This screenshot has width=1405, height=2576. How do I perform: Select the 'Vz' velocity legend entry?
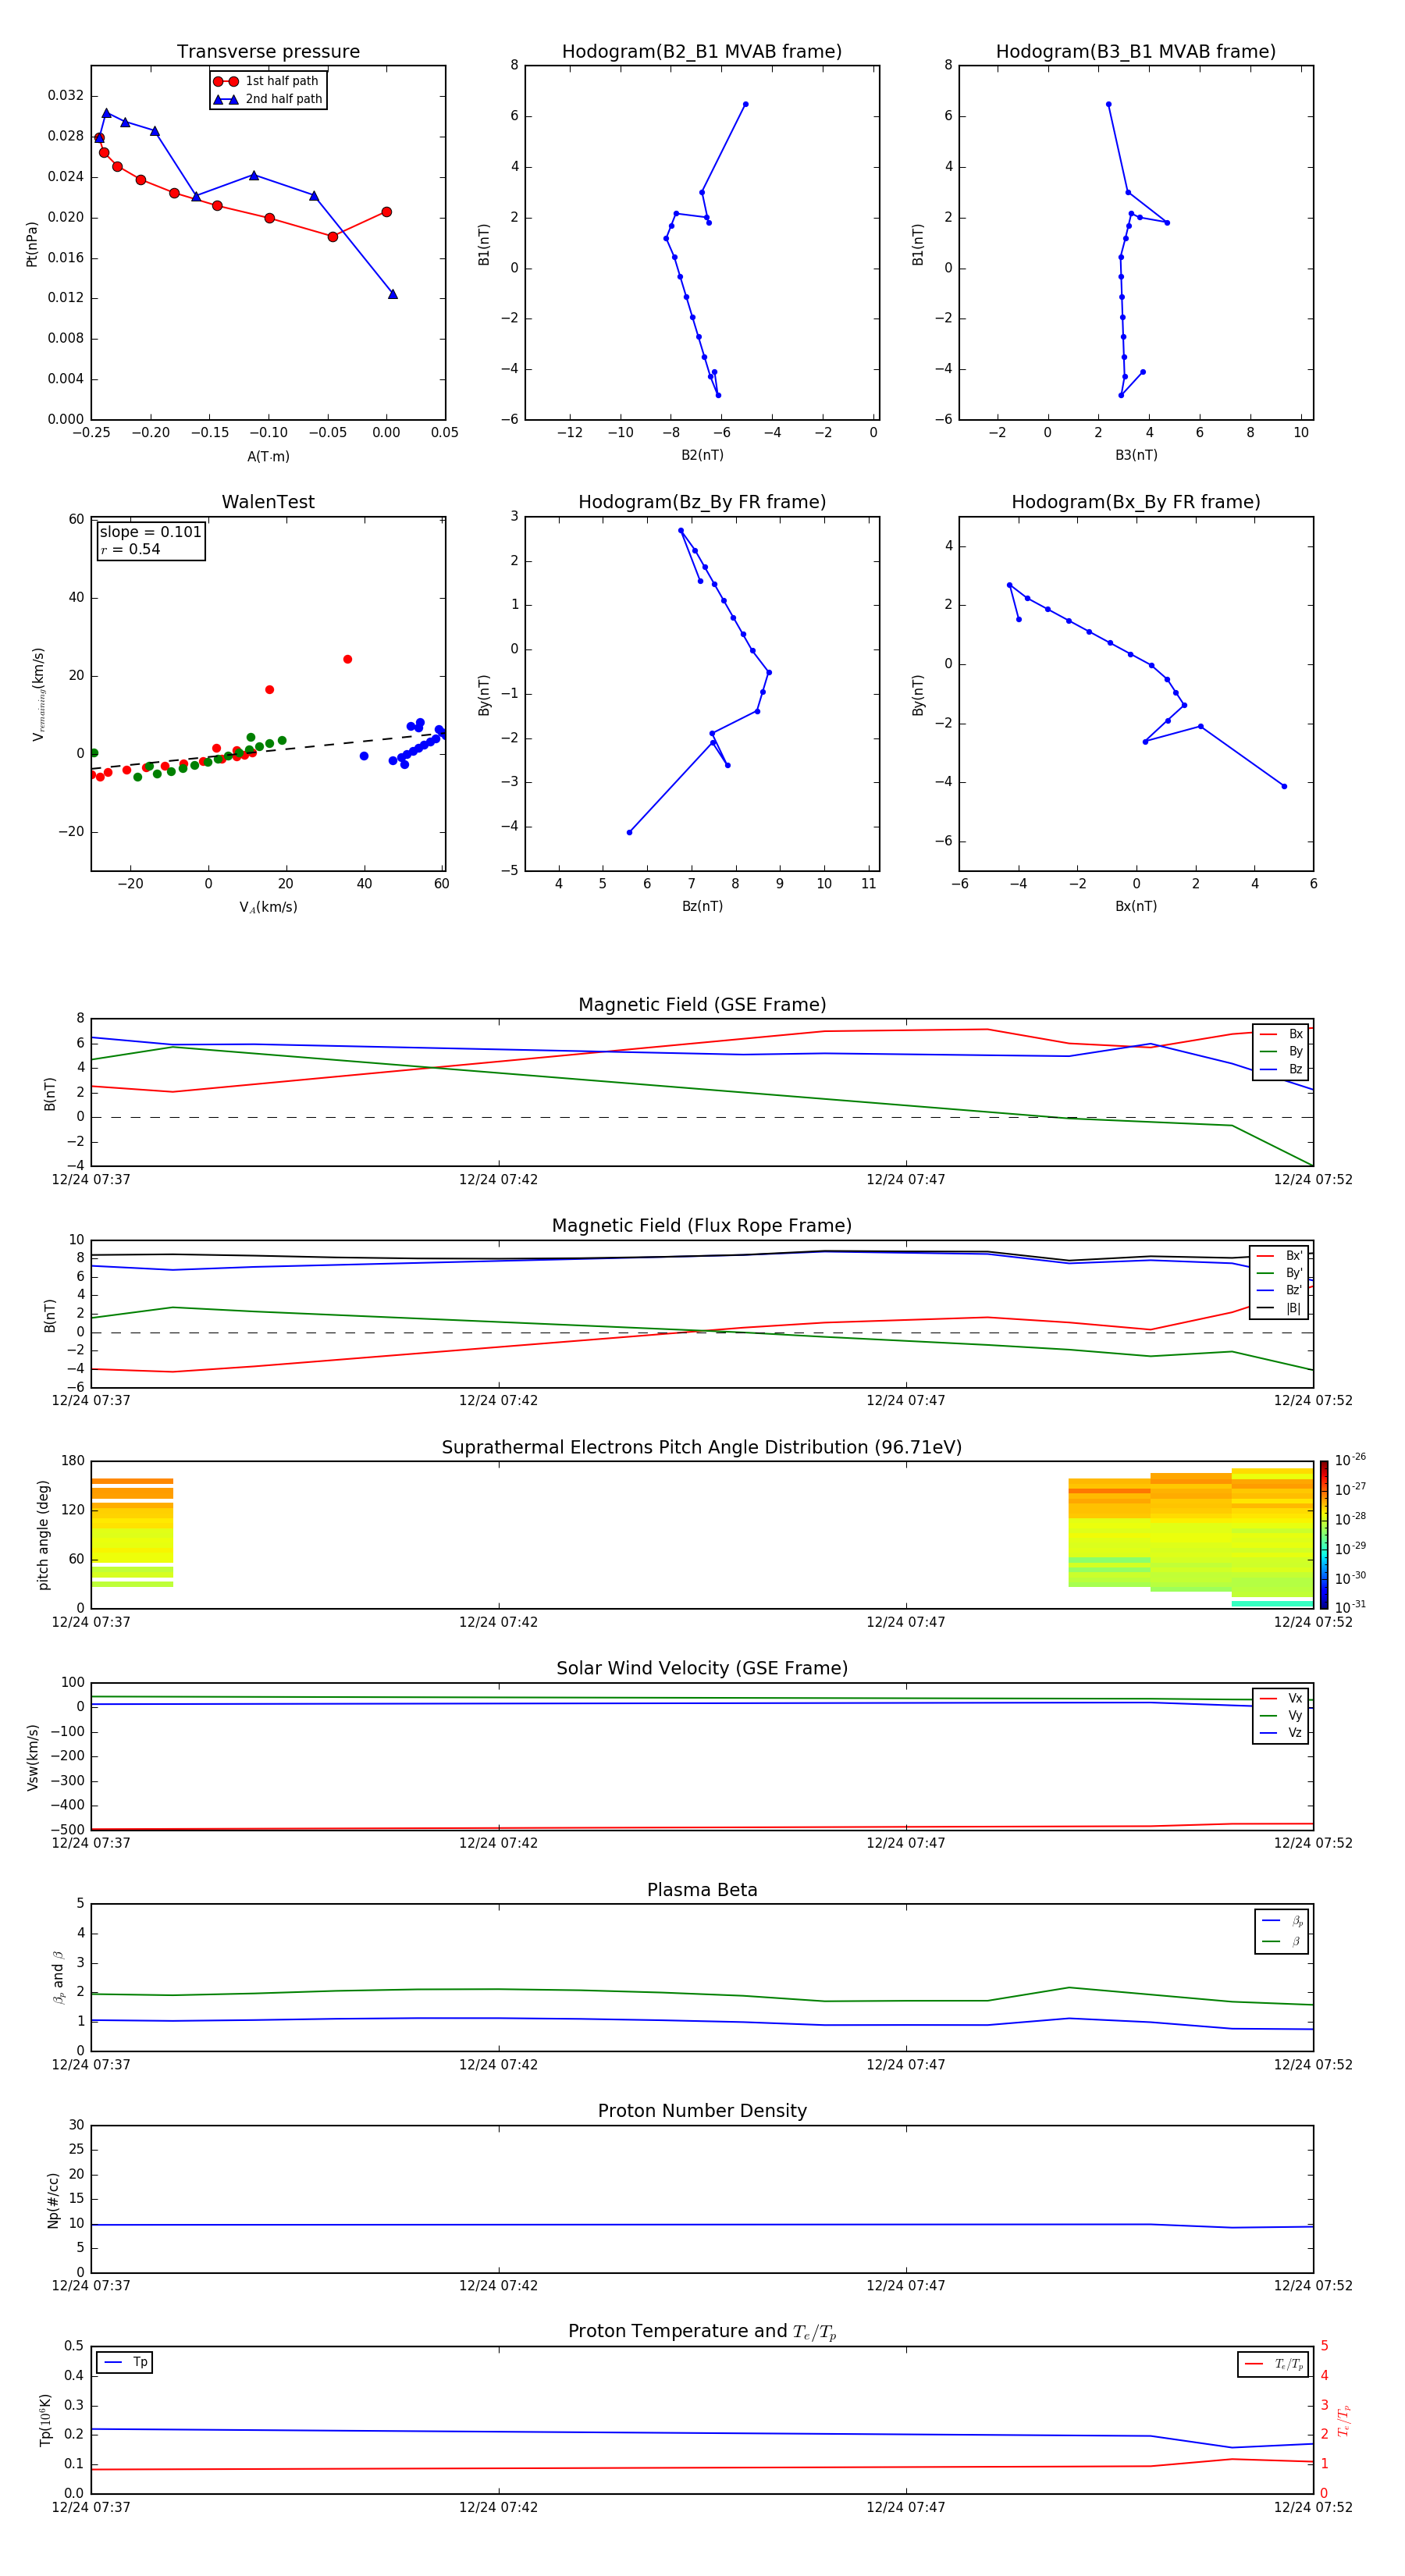(1281, 1732)
